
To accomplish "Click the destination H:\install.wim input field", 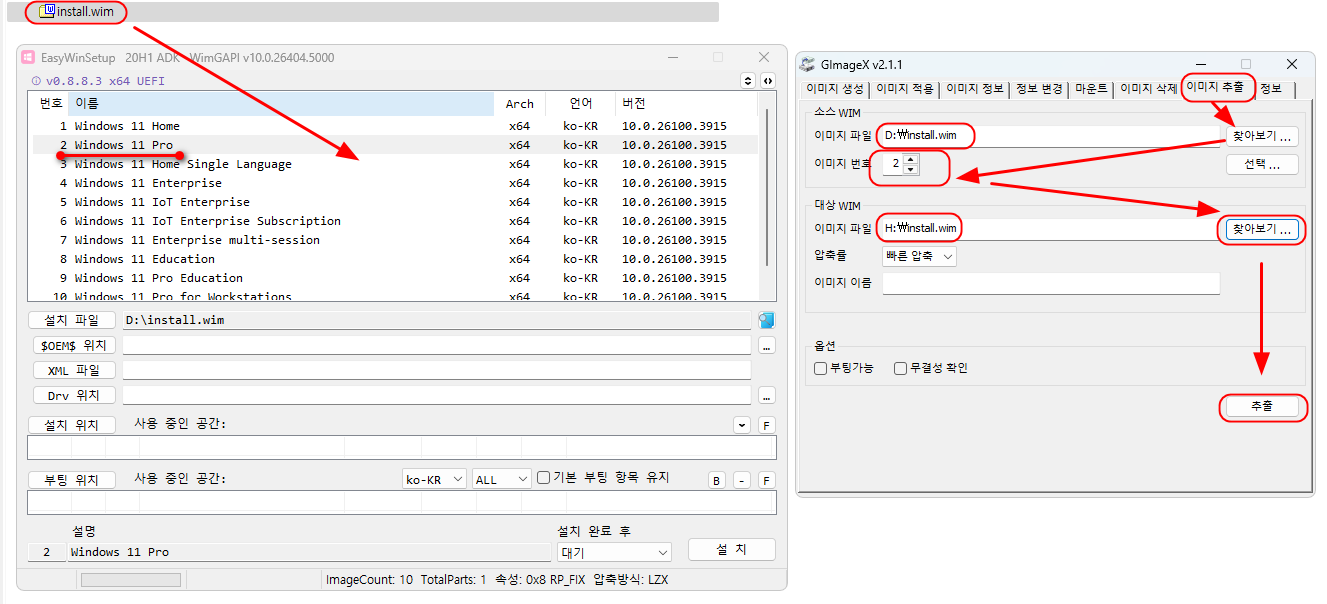I will [1049, 229].
